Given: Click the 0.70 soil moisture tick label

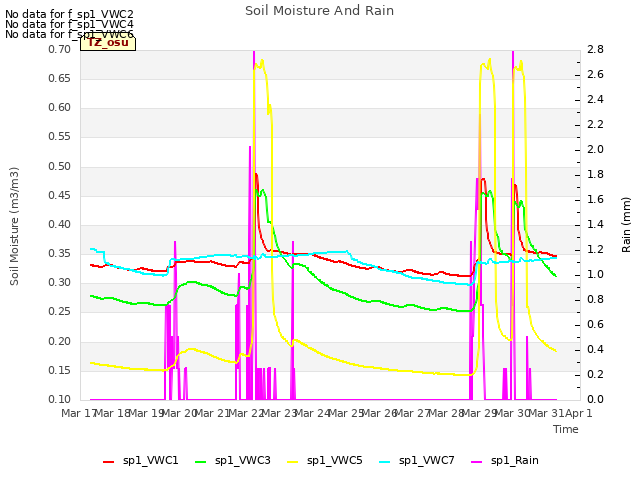Looking at the screenshot, I should (x=60, y=49).
